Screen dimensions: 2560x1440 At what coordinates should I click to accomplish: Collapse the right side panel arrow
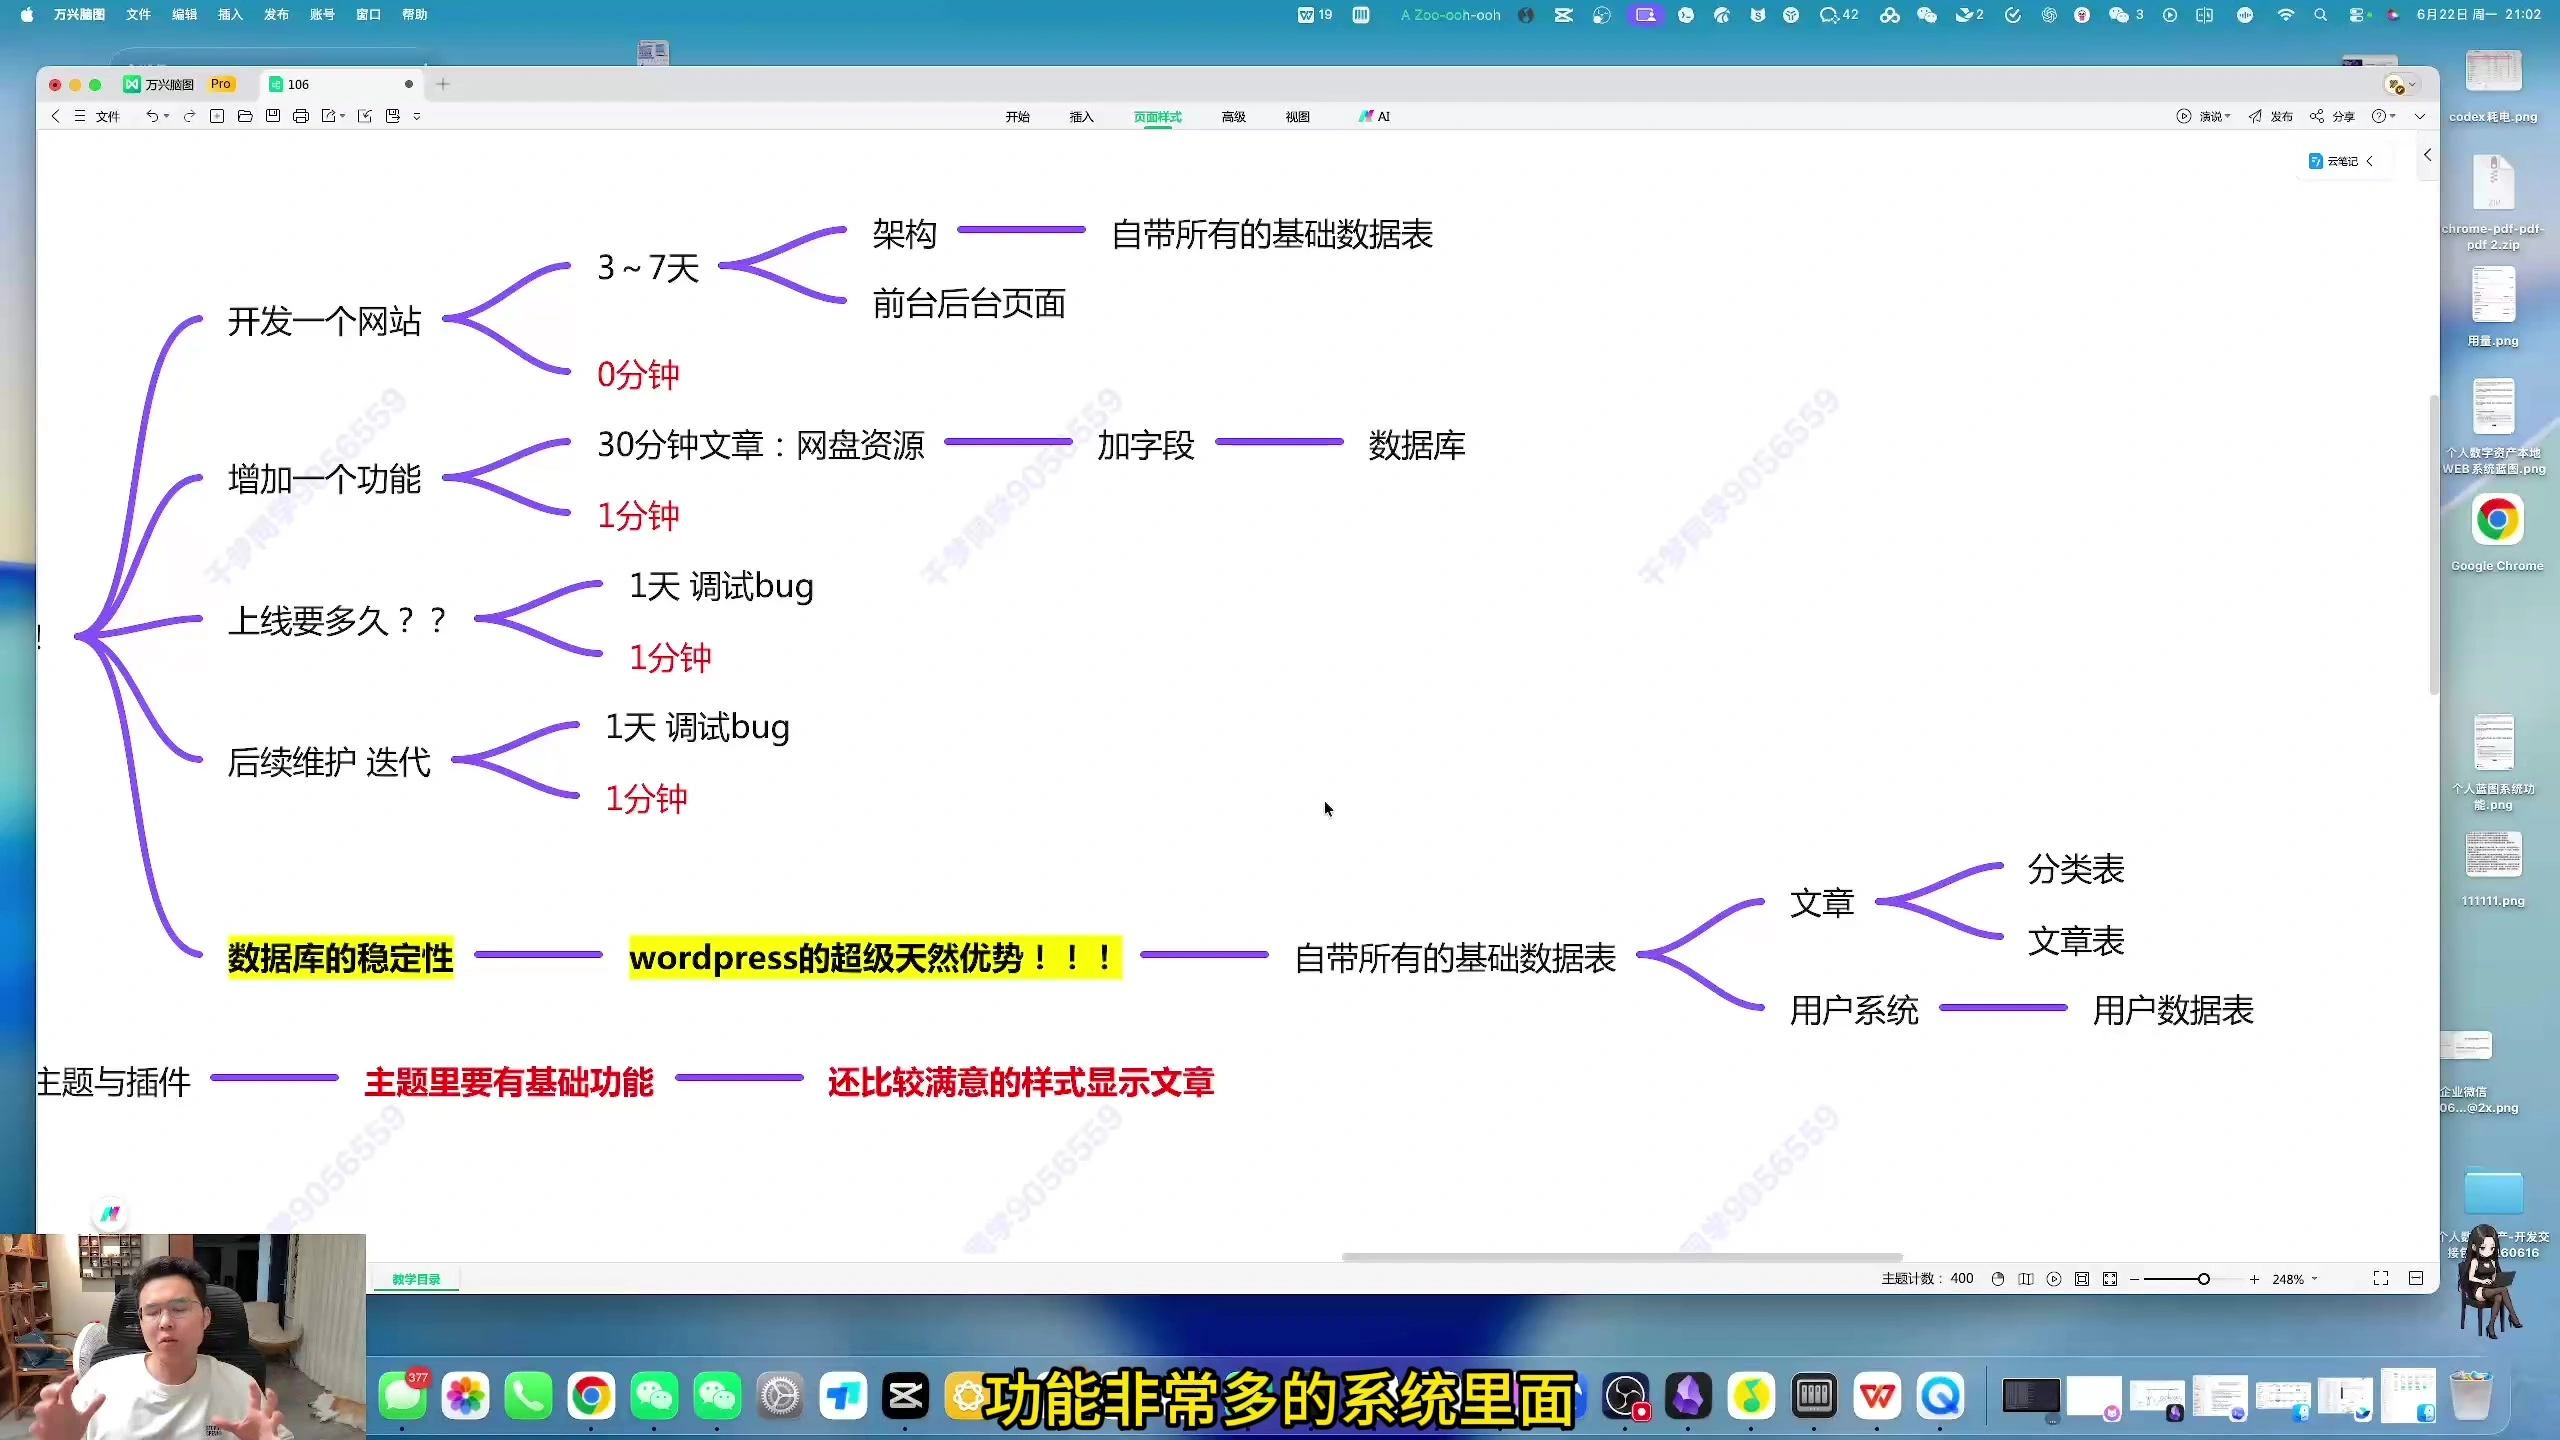(x=2427, y=155)
